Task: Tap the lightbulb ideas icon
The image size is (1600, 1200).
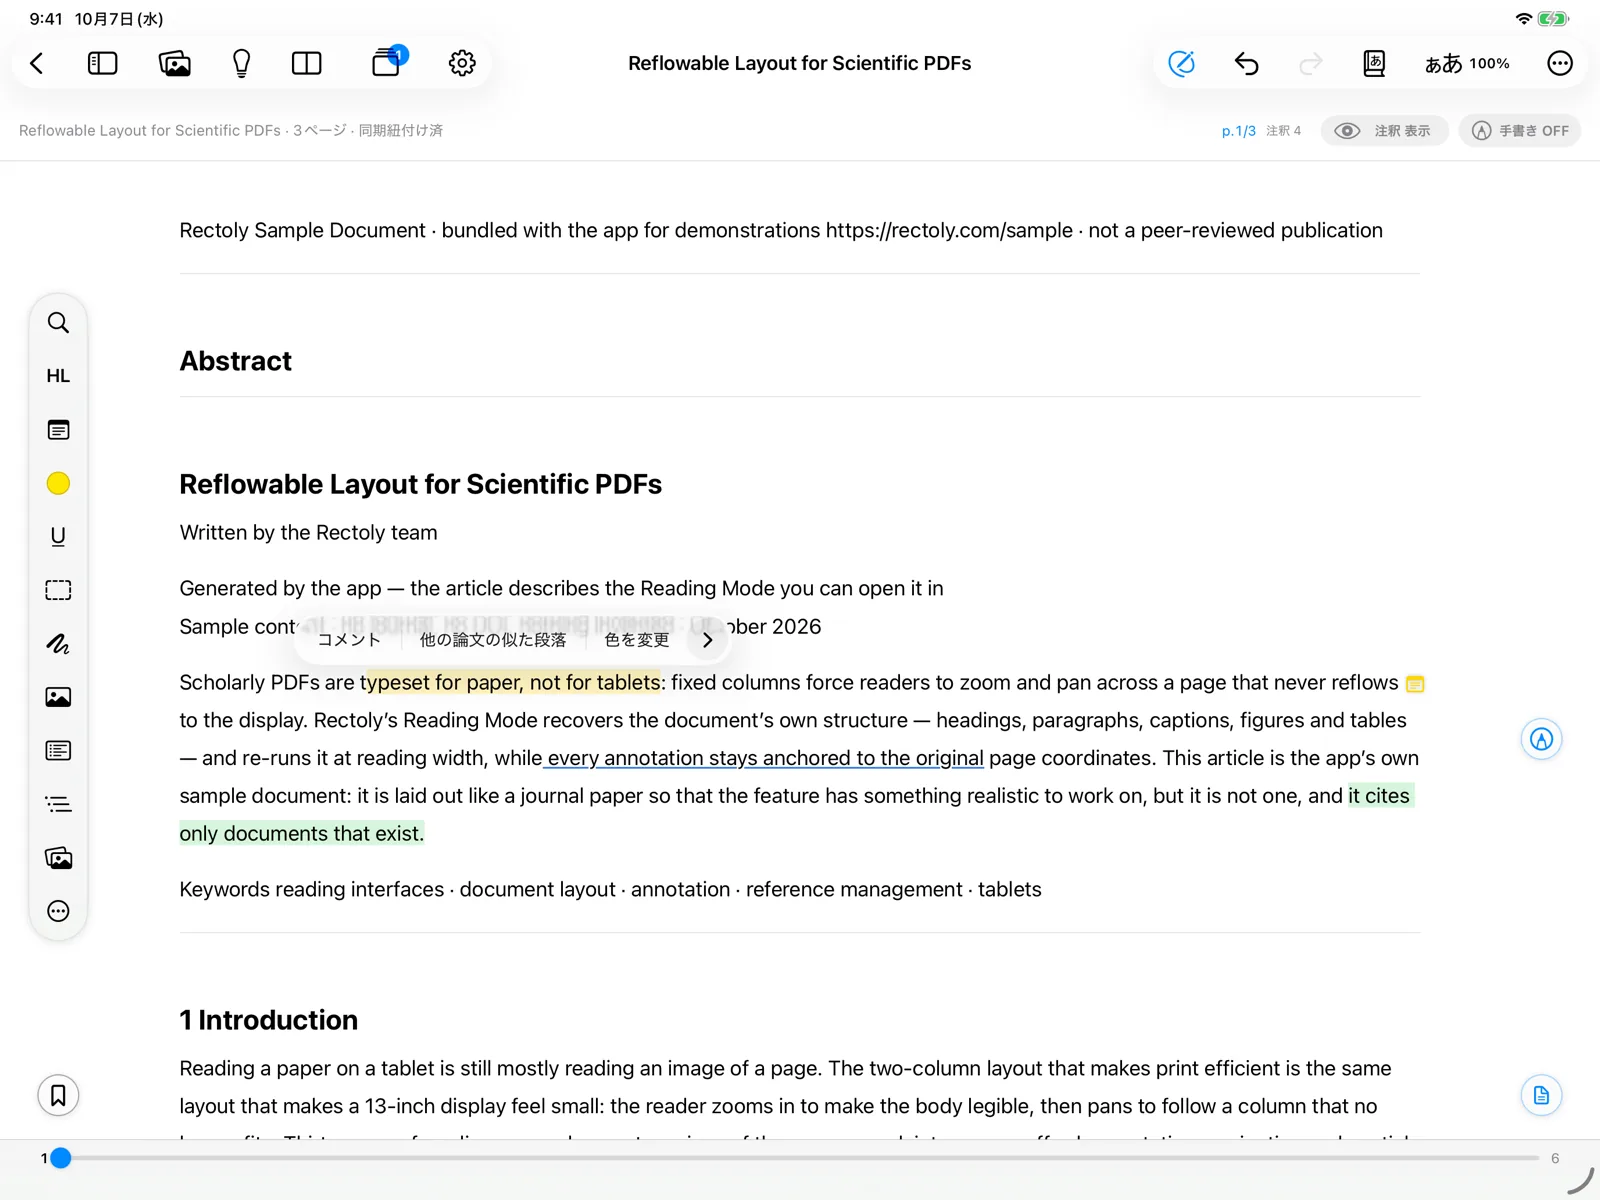Action: coord(241,63)
